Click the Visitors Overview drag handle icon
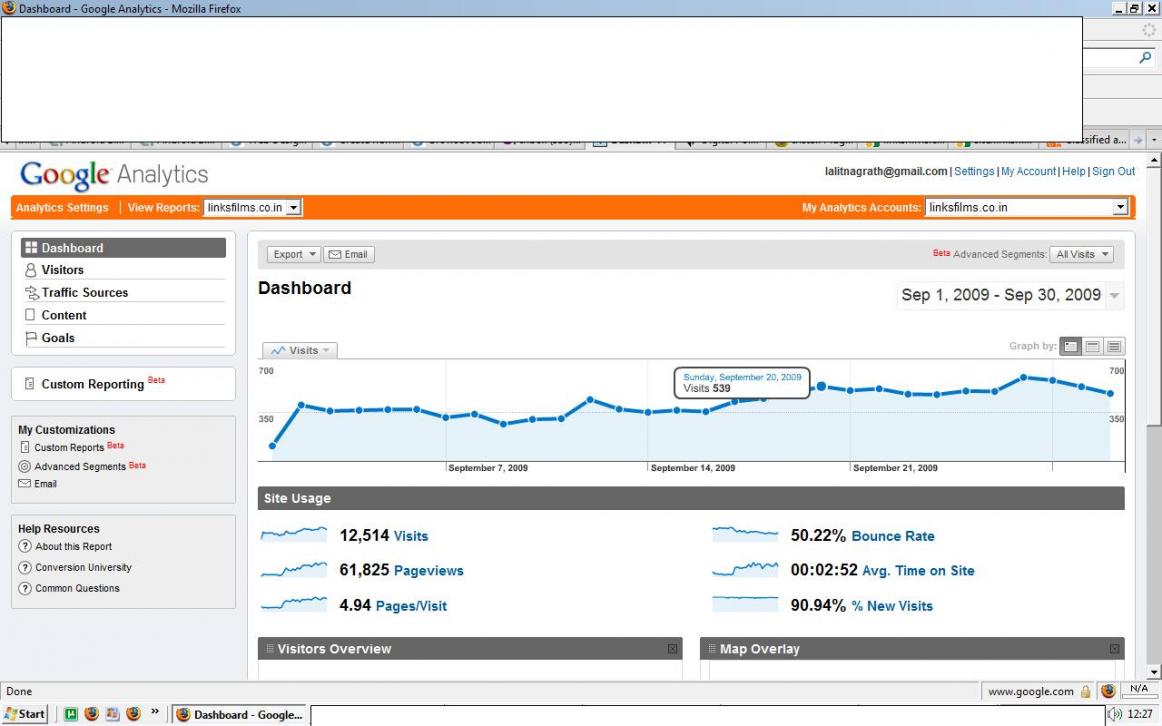Viewport: 1162px width, 726px height. coord(270,649)
